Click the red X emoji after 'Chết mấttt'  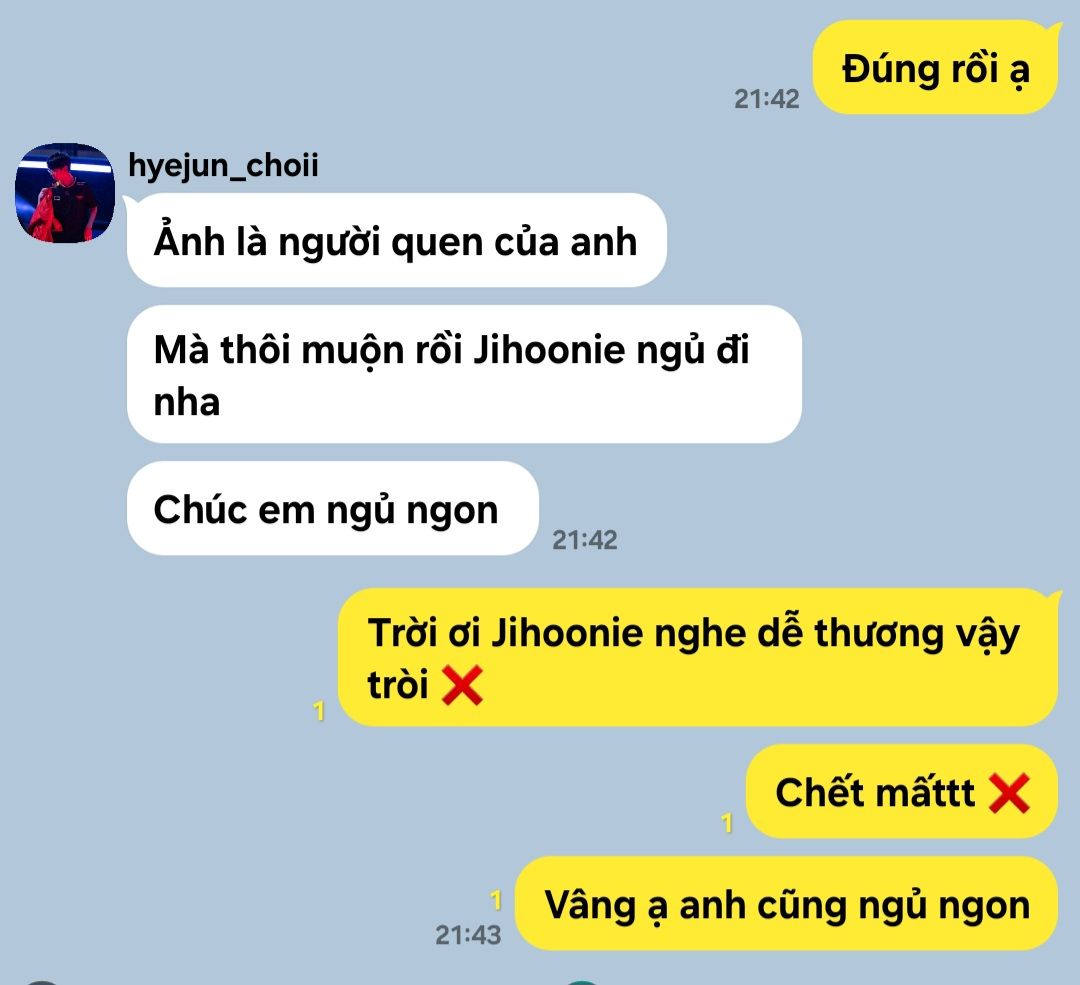coord(1009,793)
